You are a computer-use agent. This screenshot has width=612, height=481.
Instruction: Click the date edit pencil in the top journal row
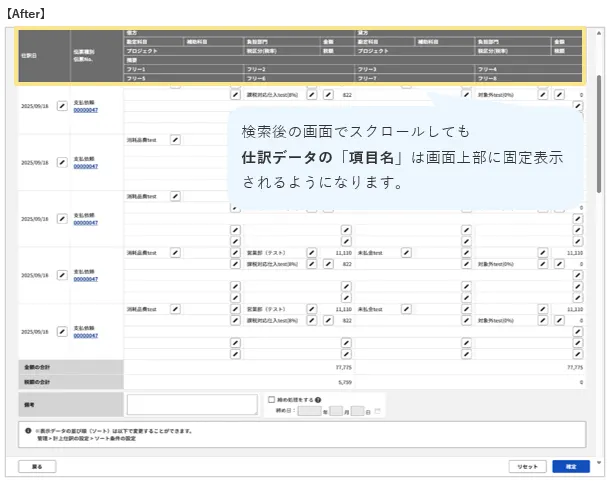[x=61, y=104]
